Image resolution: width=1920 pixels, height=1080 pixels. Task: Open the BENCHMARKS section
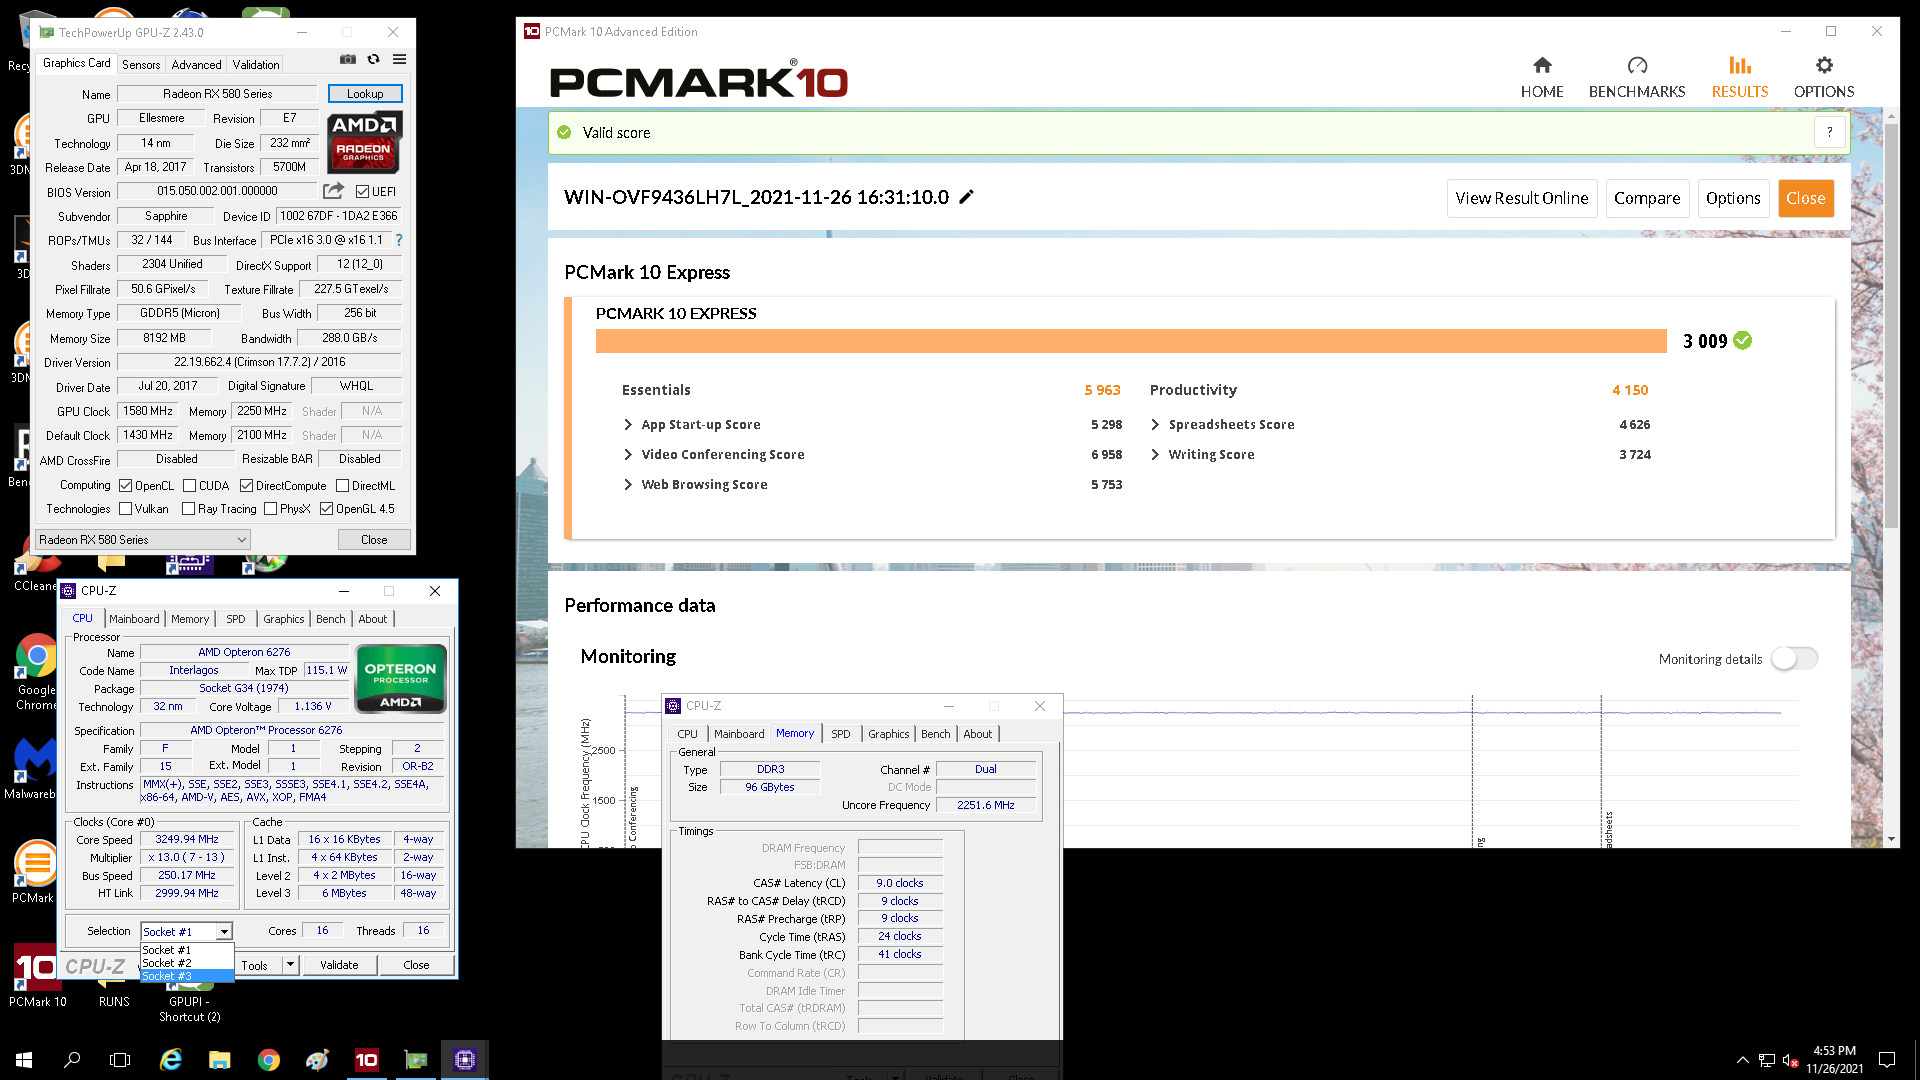pyautogui.click(x=1637, y=78)
